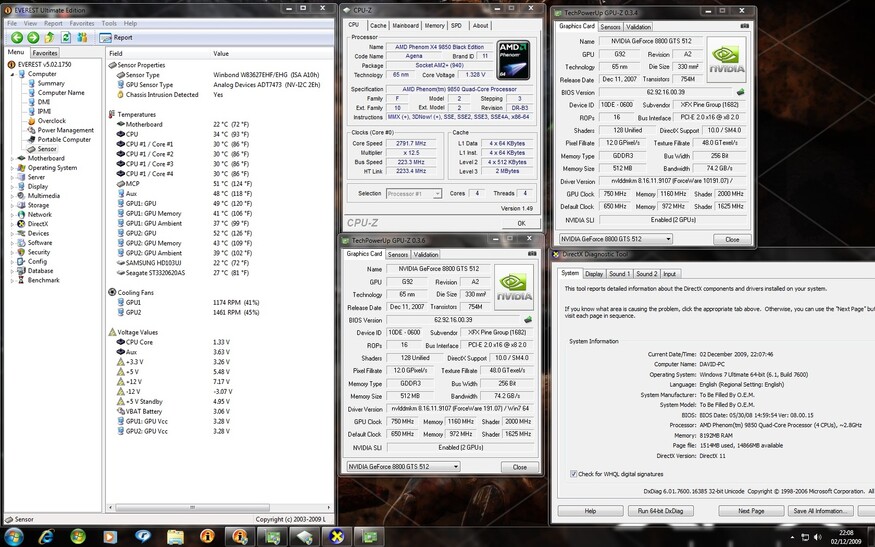Open Sensors tab in GPU-Z 0.3.6 window
The image size is (875, 547).
click(x=398, y=255)
